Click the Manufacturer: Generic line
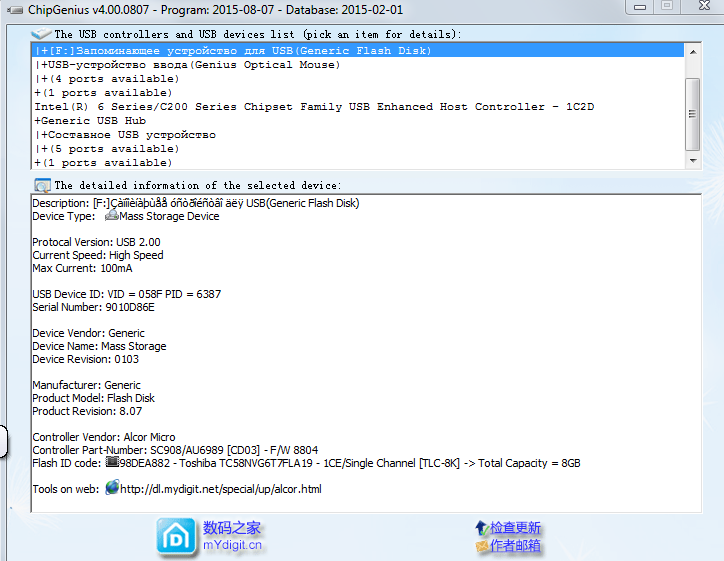724x561 pixels. point(86,385)
